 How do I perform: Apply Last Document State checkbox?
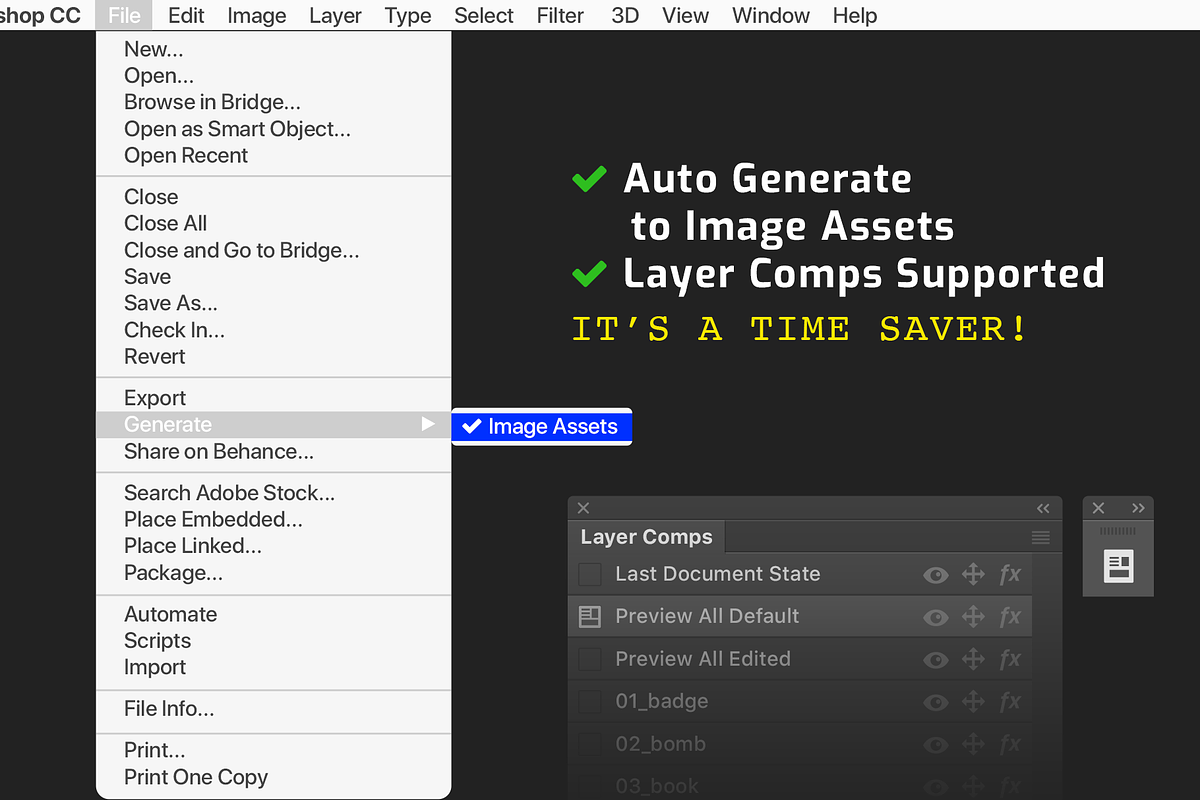pos(590,574)
